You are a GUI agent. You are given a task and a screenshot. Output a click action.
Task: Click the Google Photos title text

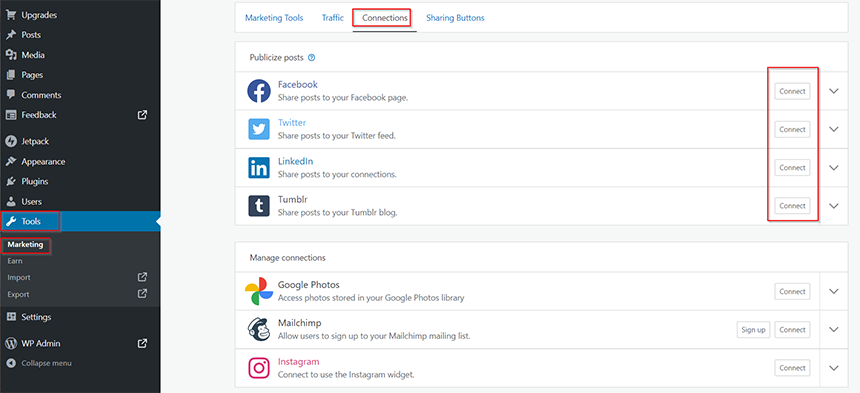click(309, 285)
